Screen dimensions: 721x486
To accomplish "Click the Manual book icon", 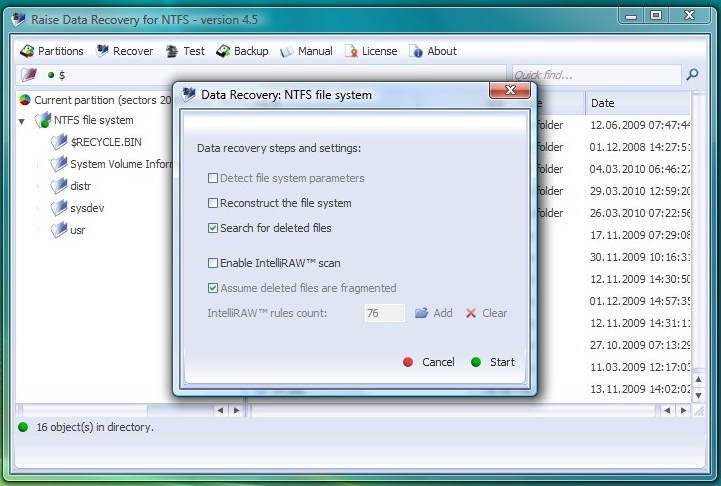I will (286, 51).
